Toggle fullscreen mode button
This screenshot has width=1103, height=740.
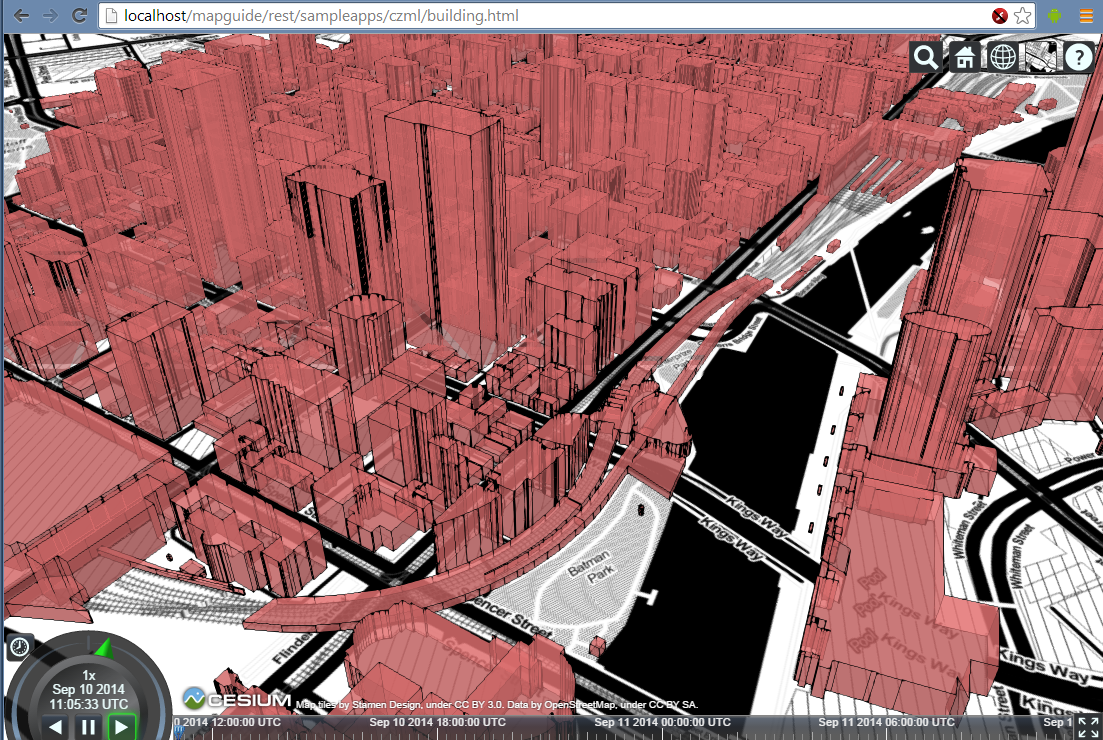click(x=1088, y=728)
